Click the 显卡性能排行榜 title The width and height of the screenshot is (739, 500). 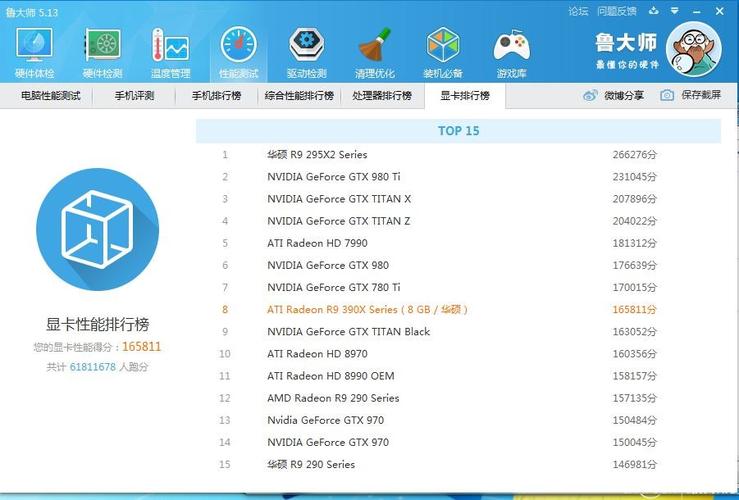point(98,324)
